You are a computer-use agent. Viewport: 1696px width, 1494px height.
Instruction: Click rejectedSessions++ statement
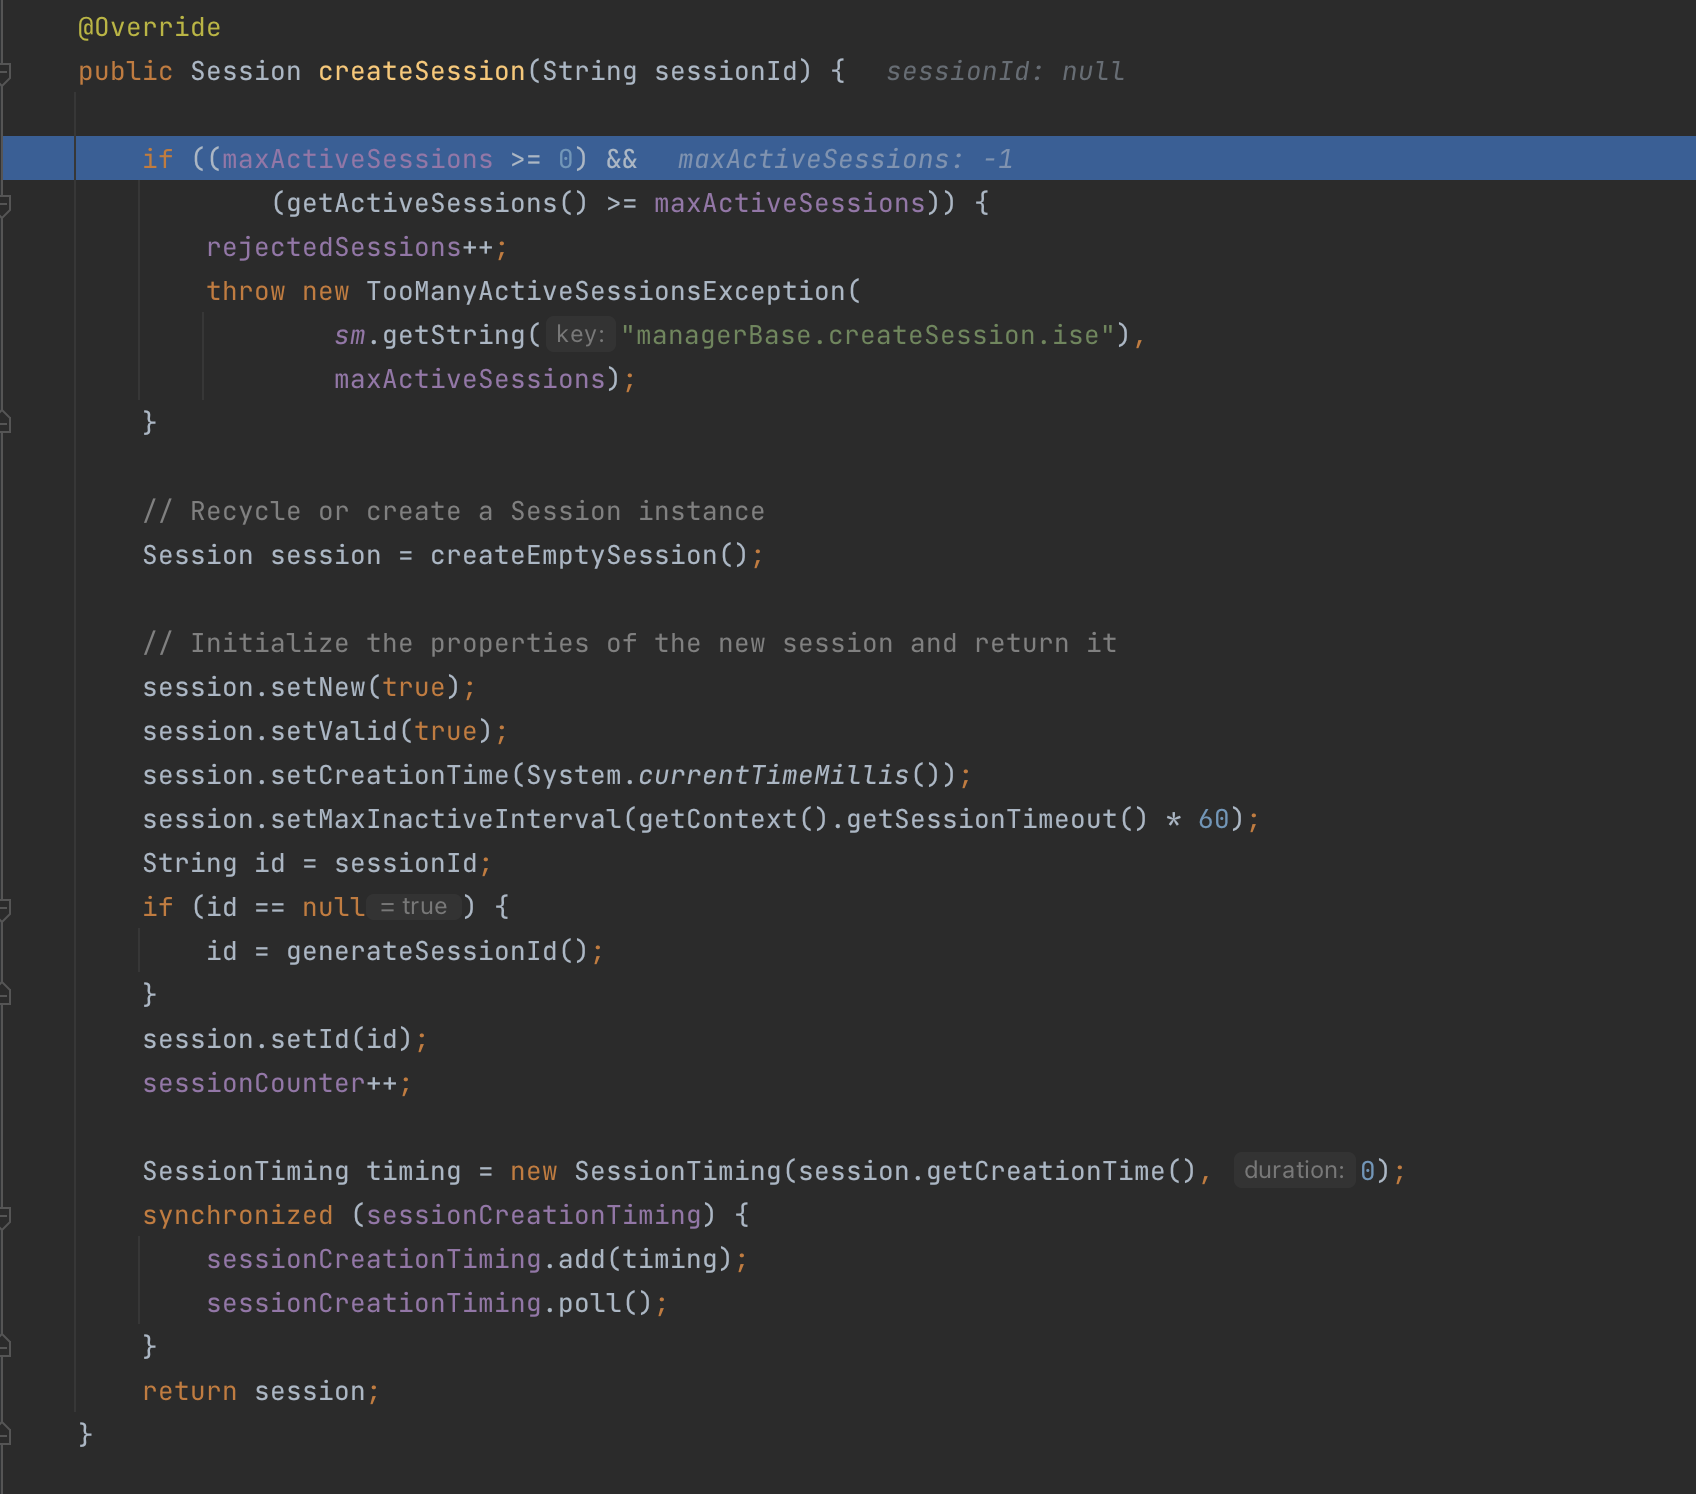[357, 248]
